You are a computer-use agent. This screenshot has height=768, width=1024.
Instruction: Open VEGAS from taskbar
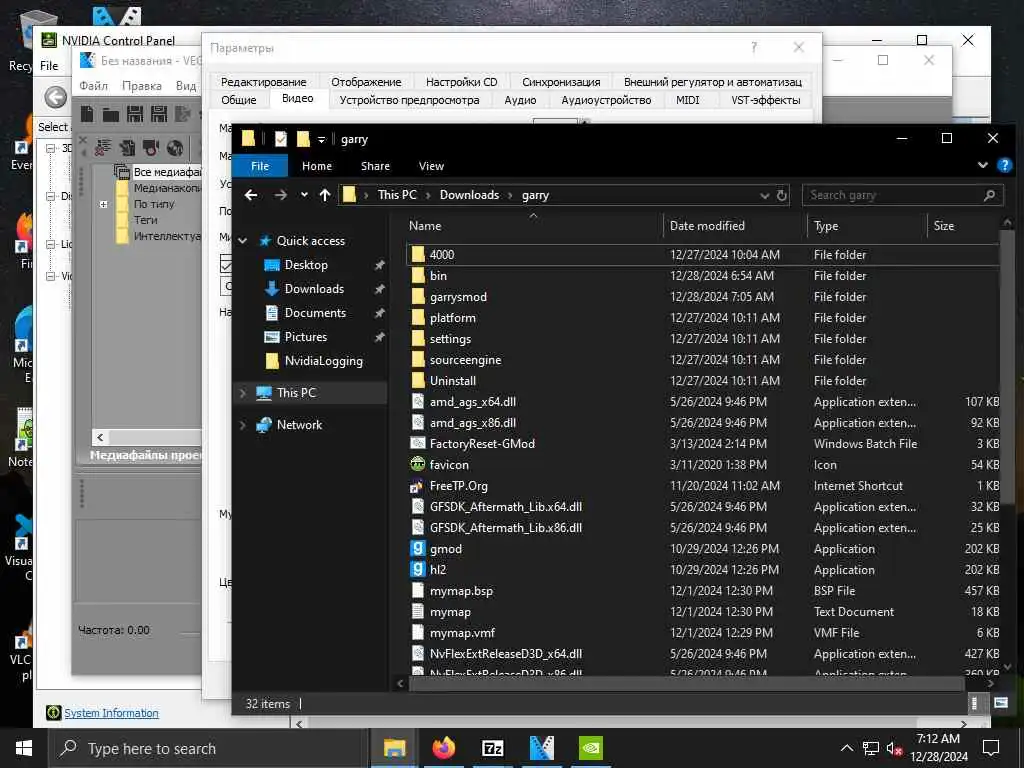click(541, 748)
